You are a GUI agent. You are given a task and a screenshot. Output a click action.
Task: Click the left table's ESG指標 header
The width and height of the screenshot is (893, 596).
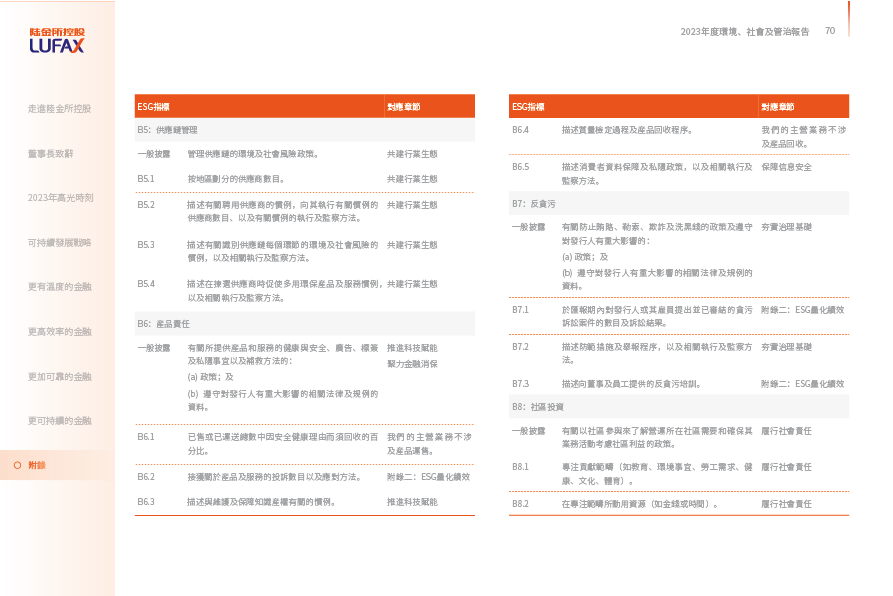point(153,106)
